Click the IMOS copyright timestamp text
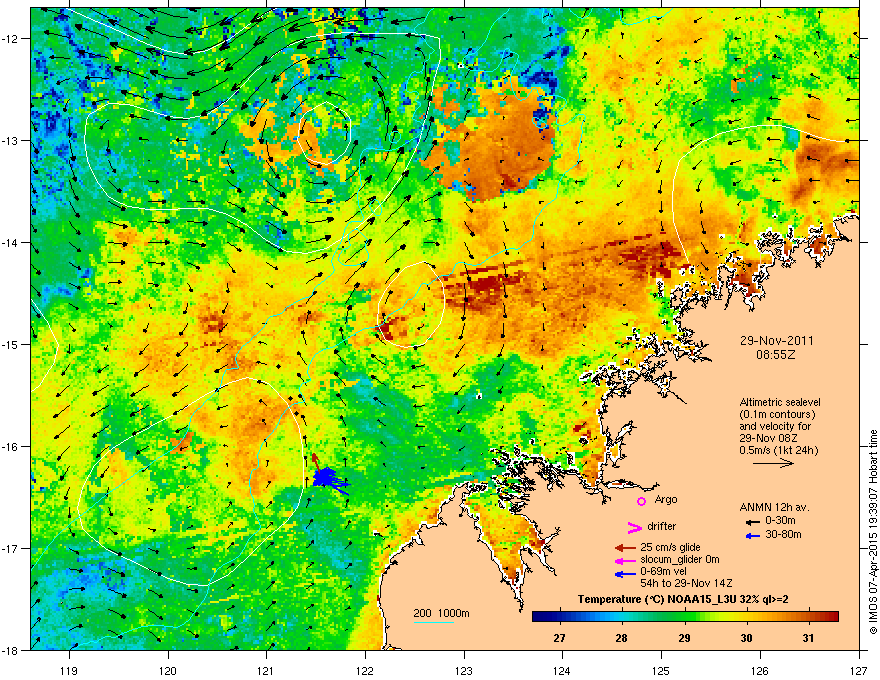880x680 pixels. pyautogui.click(x=873, y=532)
